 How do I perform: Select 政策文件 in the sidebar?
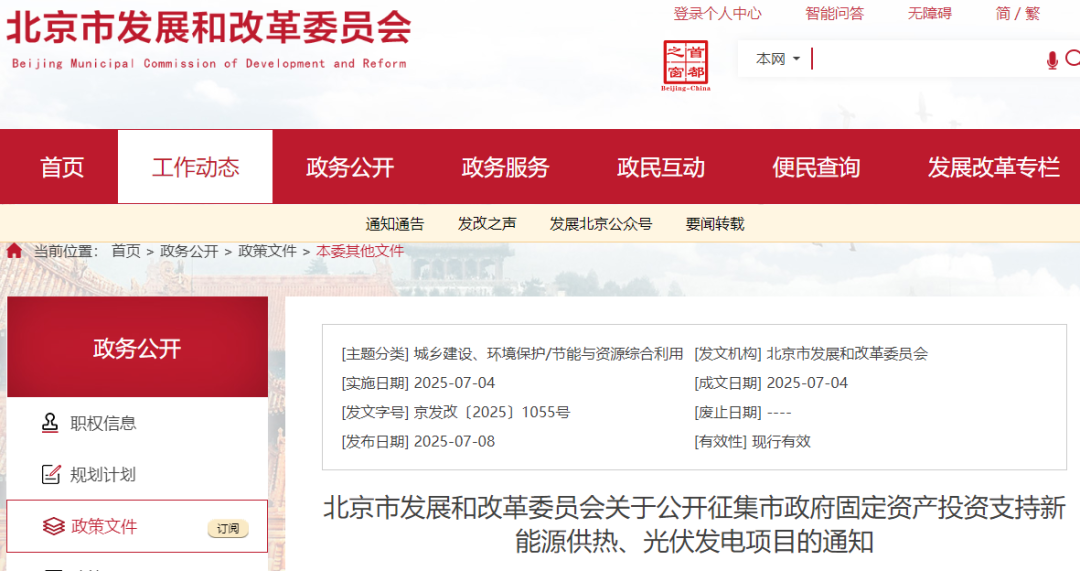tap(137, 526)
